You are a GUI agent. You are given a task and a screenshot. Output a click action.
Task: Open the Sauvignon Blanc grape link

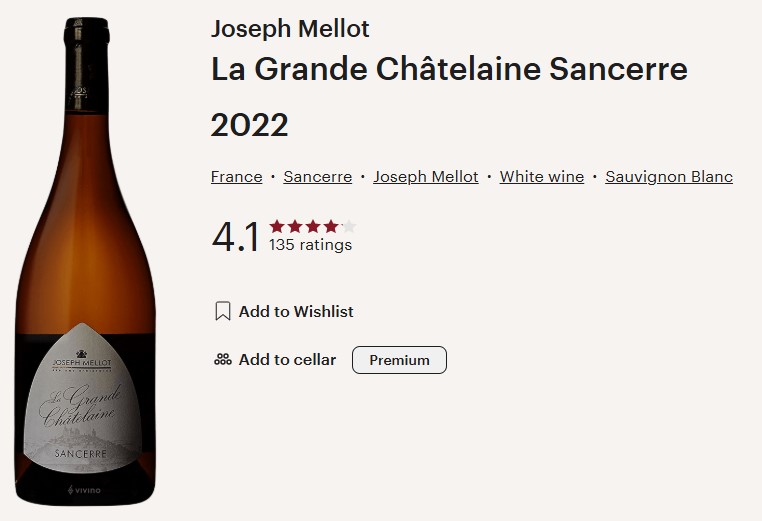click(x=669, y=177)
